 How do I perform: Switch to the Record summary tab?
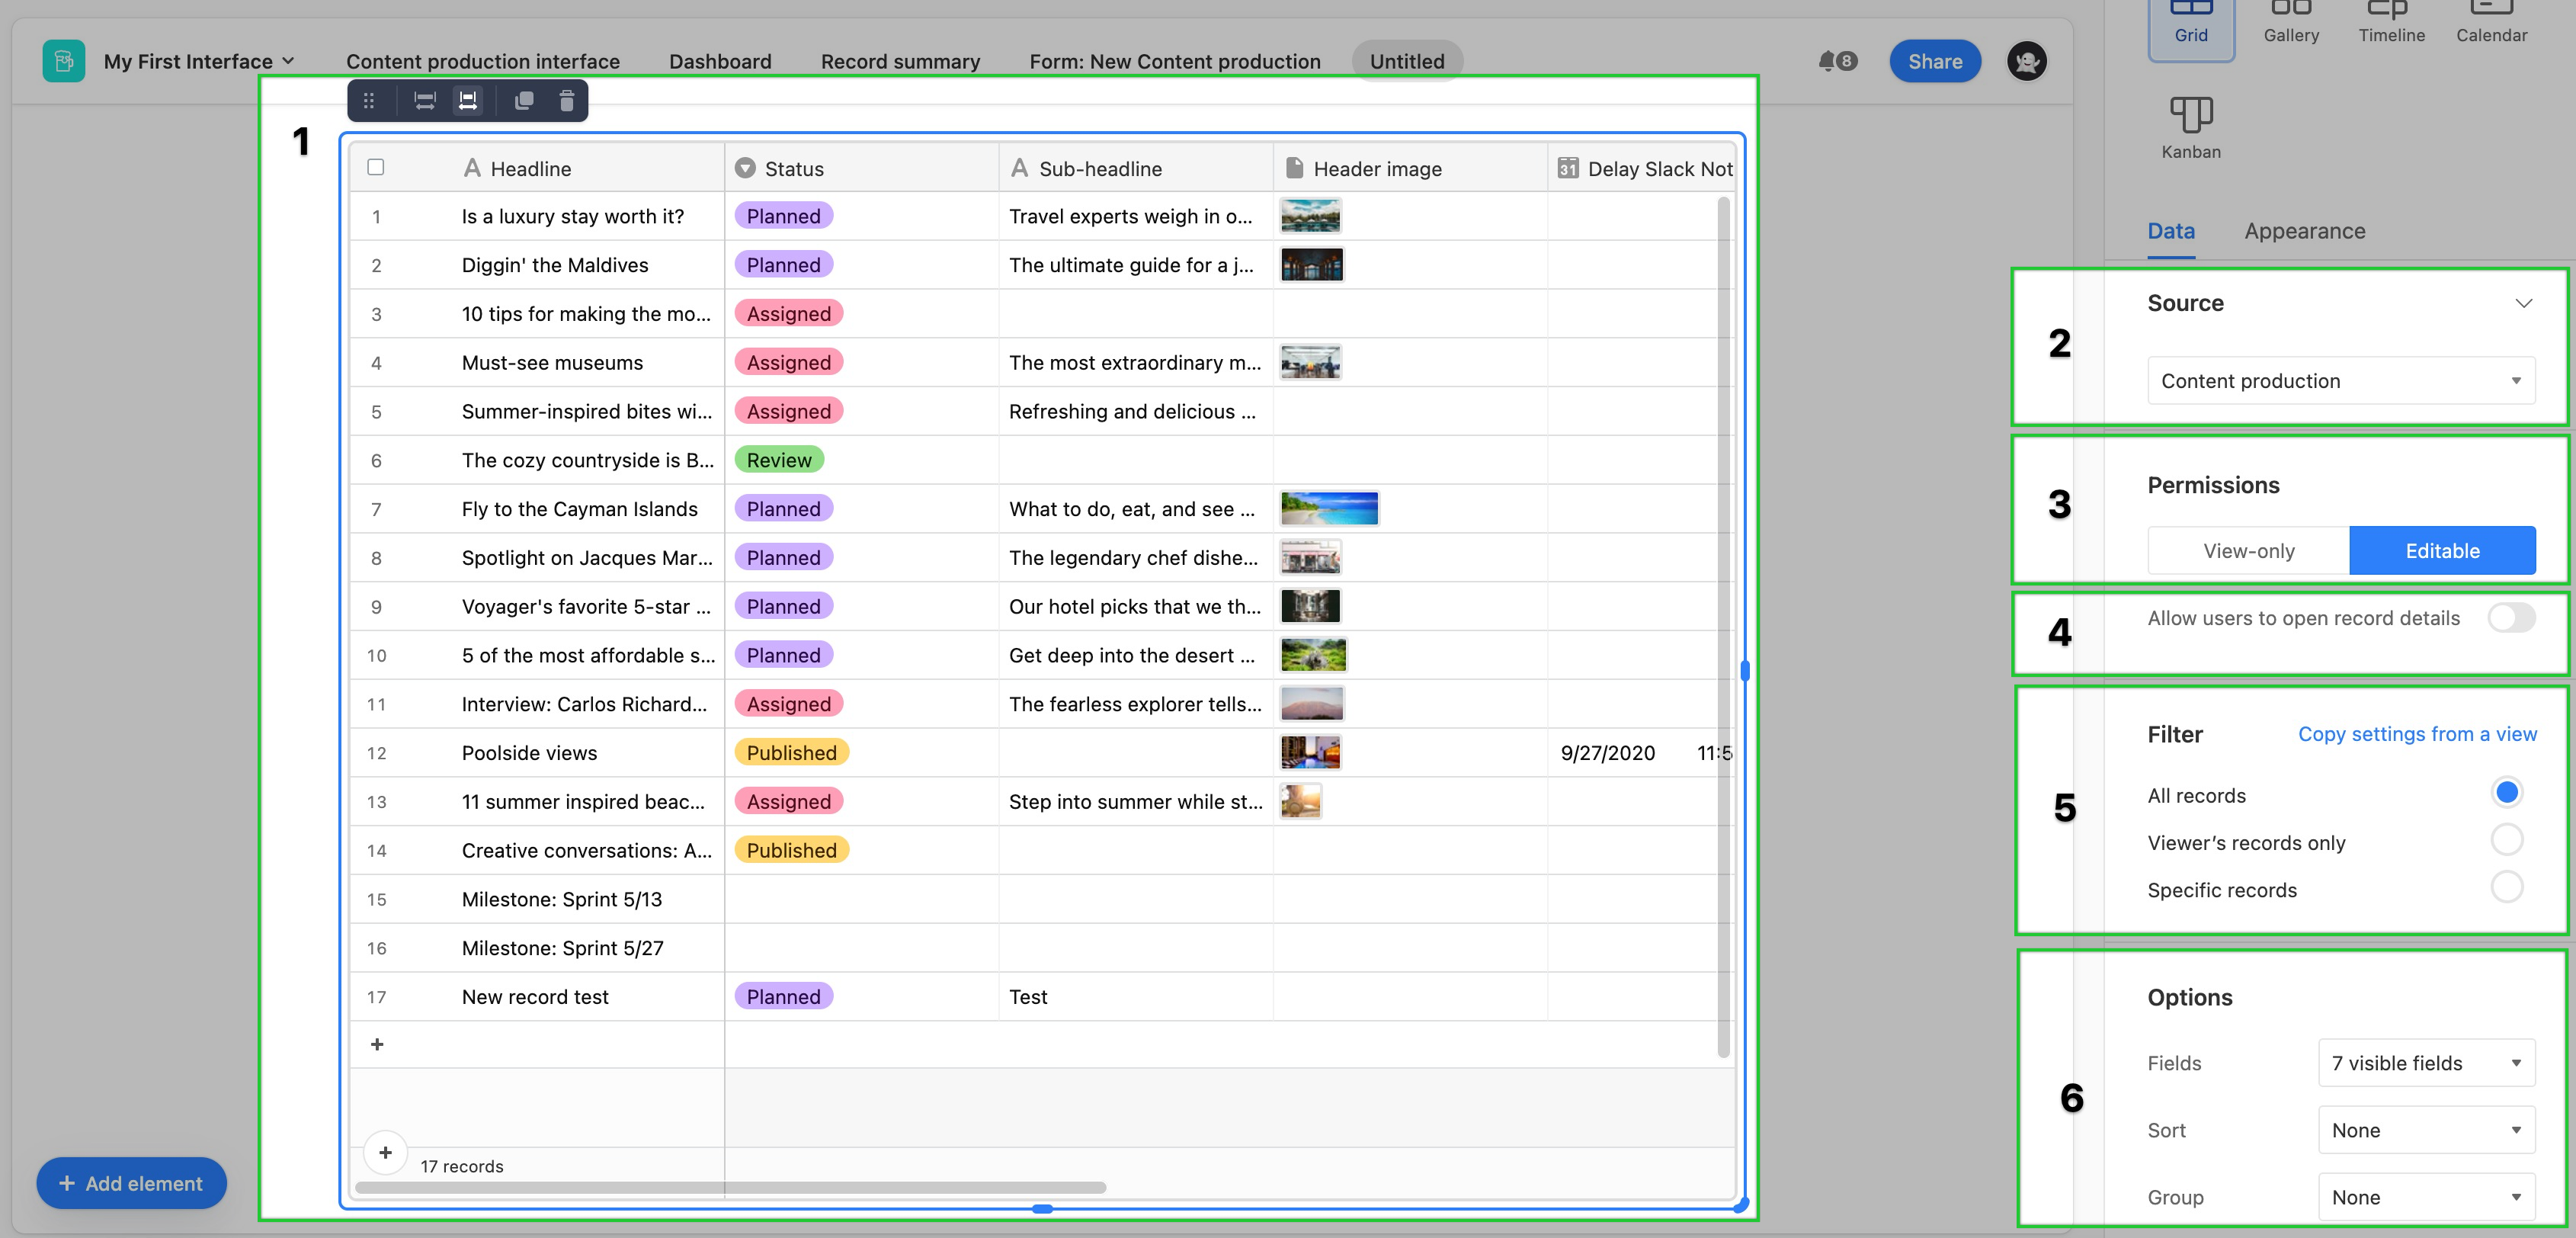(900, 59)
